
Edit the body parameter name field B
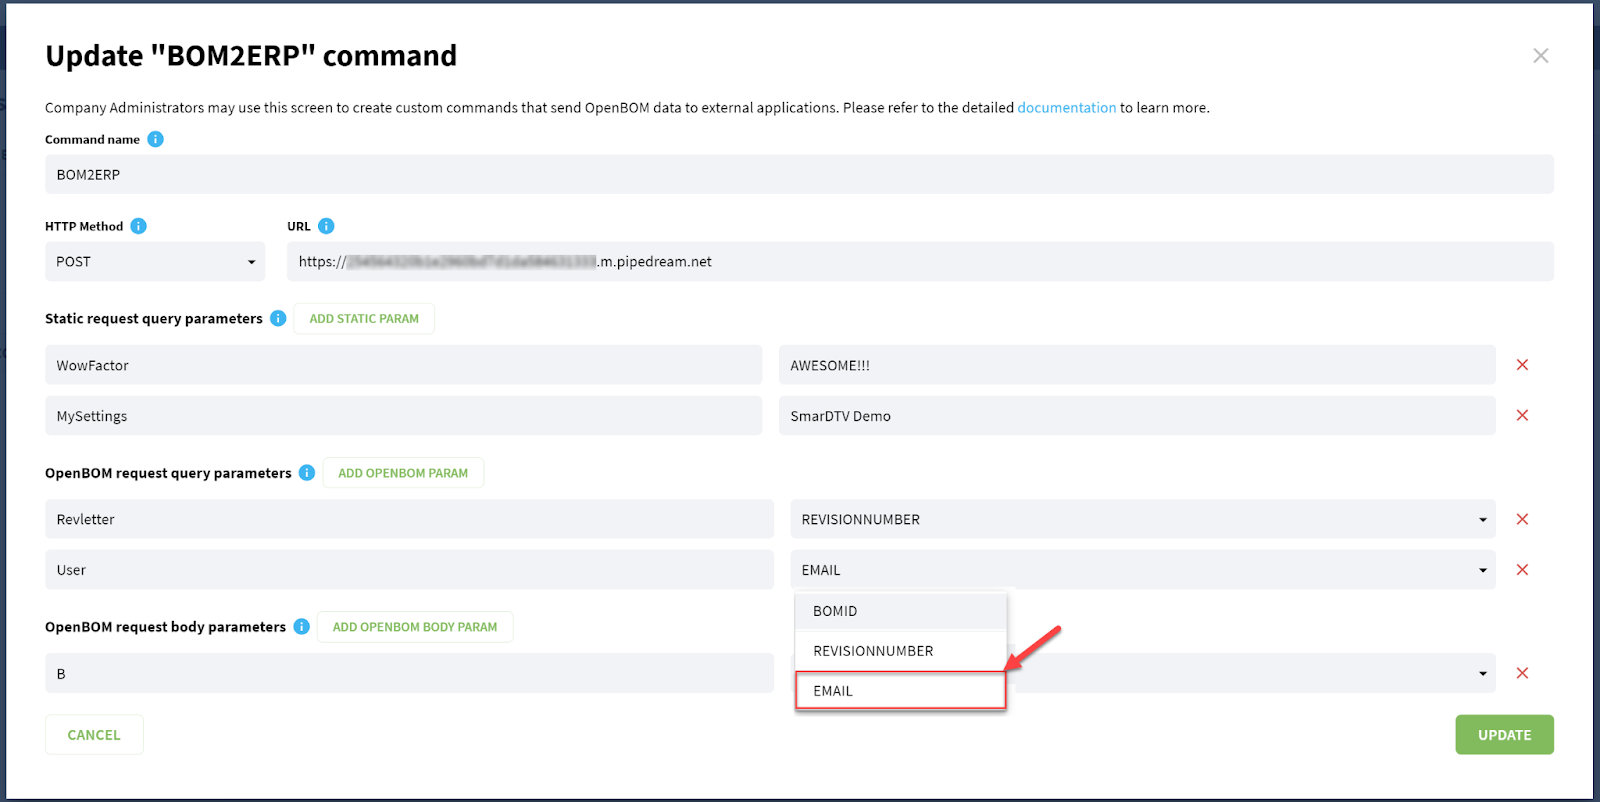click(x=409, y=673)
